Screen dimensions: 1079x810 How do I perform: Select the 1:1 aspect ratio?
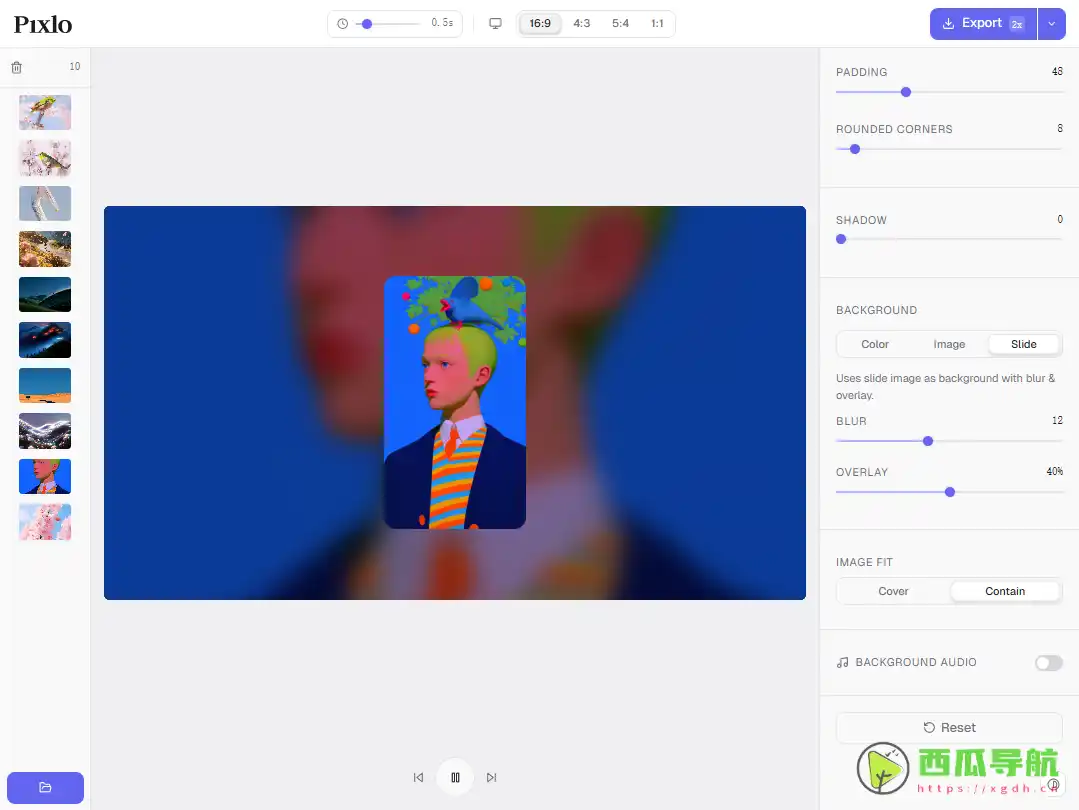[657, 22]
